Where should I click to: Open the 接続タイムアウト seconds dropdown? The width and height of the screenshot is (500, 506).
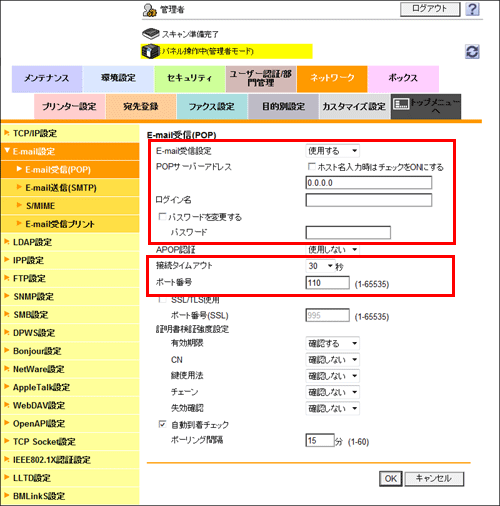pyautogui.click(x=320, y=266)
